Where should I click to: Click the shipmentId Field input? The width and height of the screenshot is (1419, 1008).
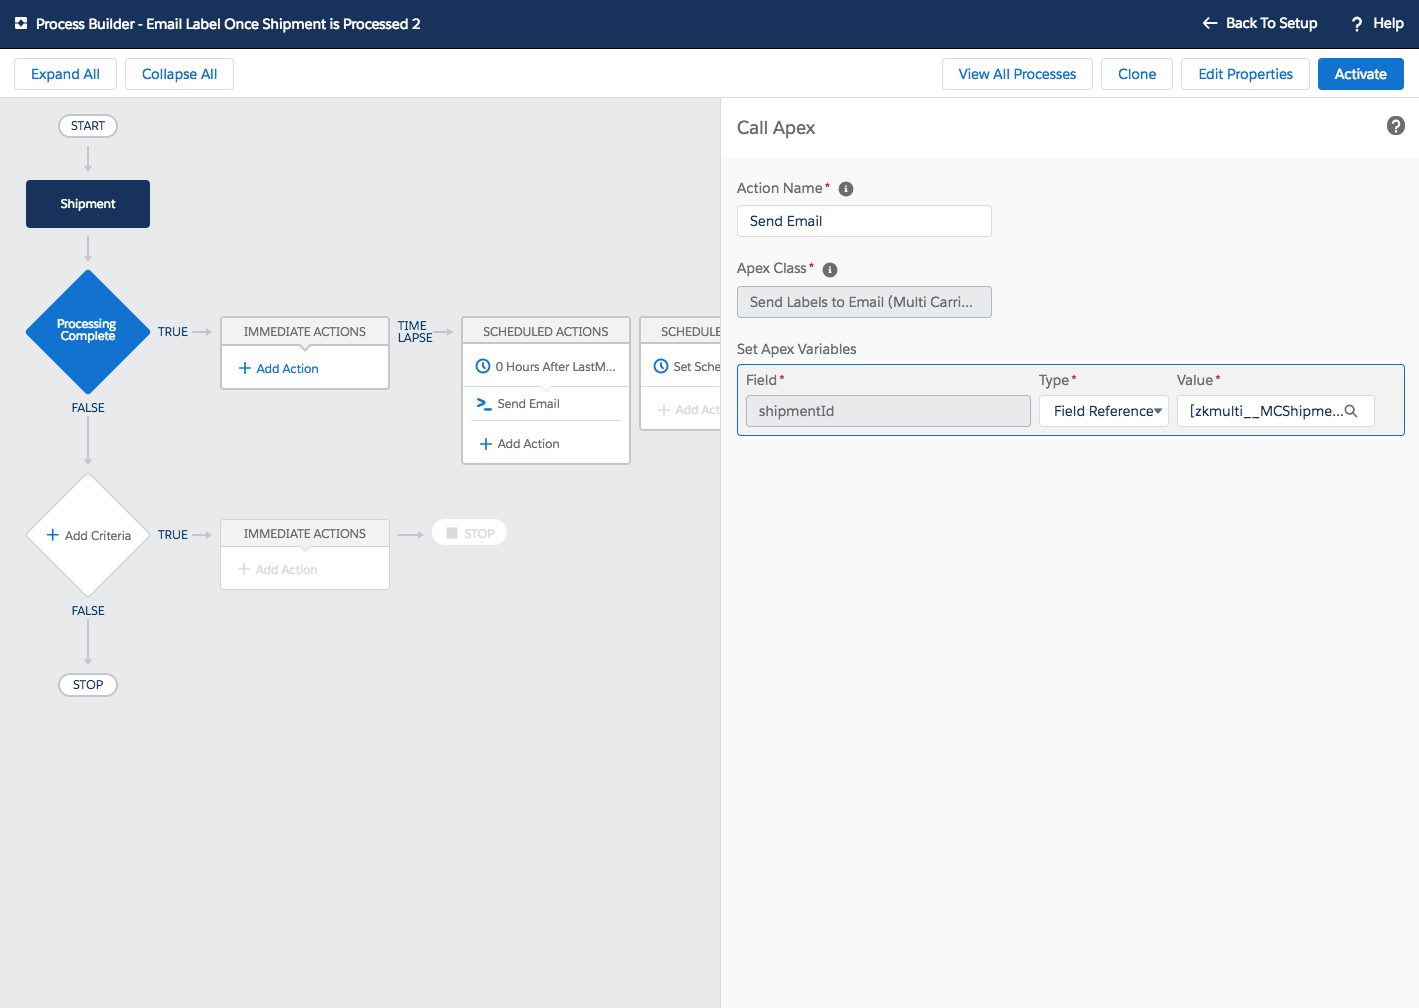[x=888, y=411]
